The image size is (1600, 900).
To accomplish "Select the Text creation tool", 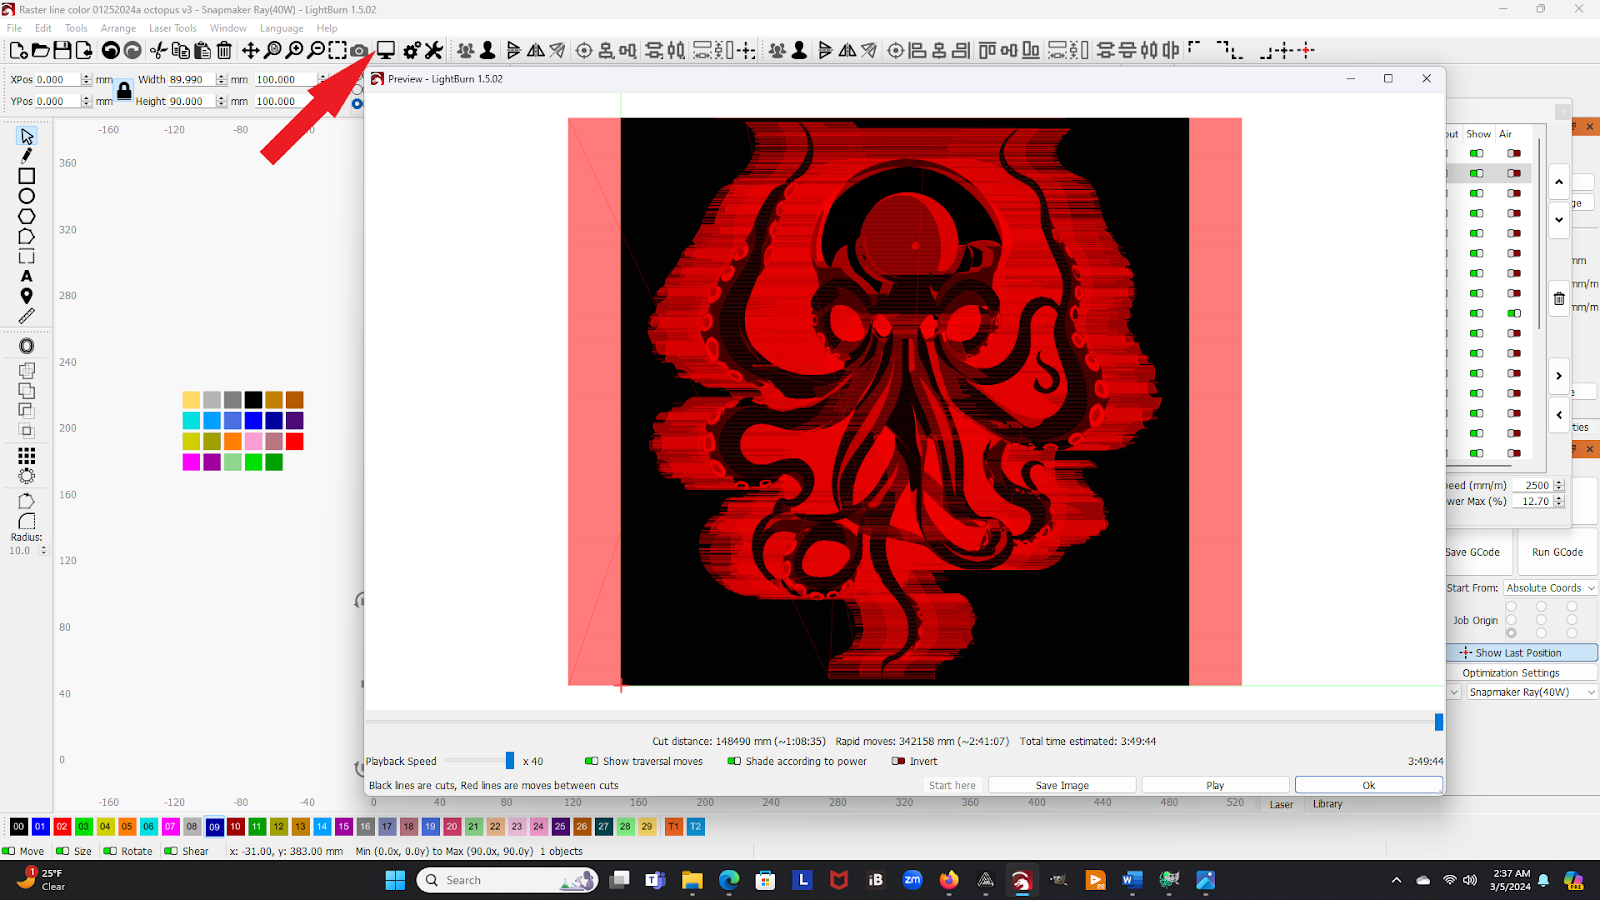I will [27, 276].
